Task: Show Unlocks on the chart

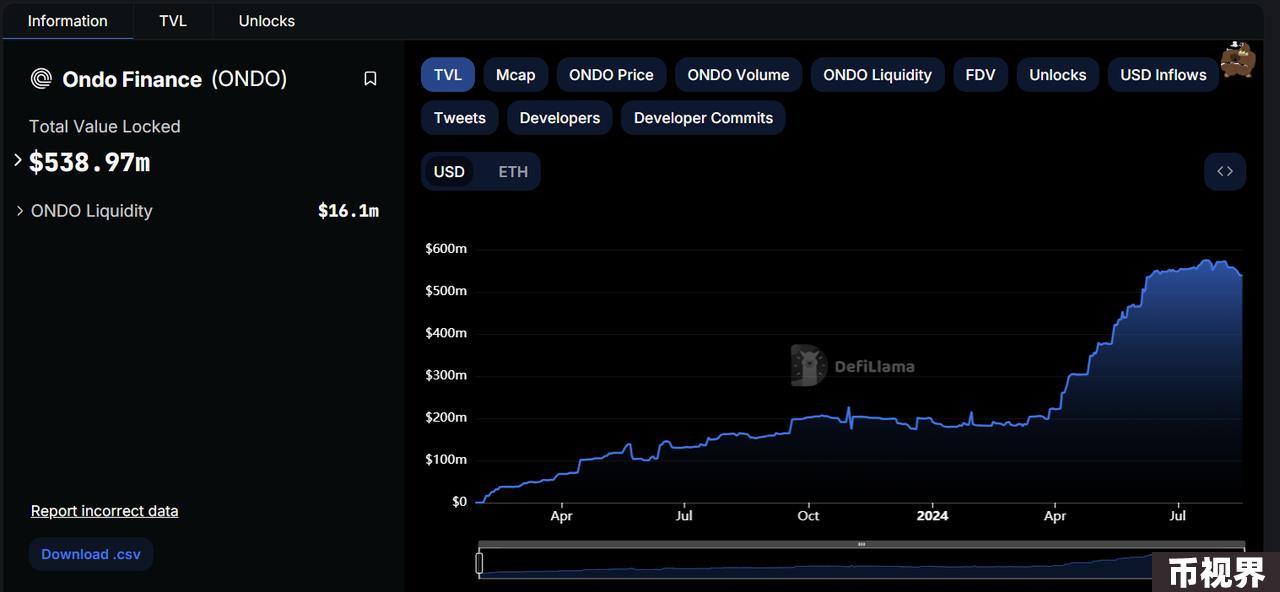Action: tap(1058, 75)
